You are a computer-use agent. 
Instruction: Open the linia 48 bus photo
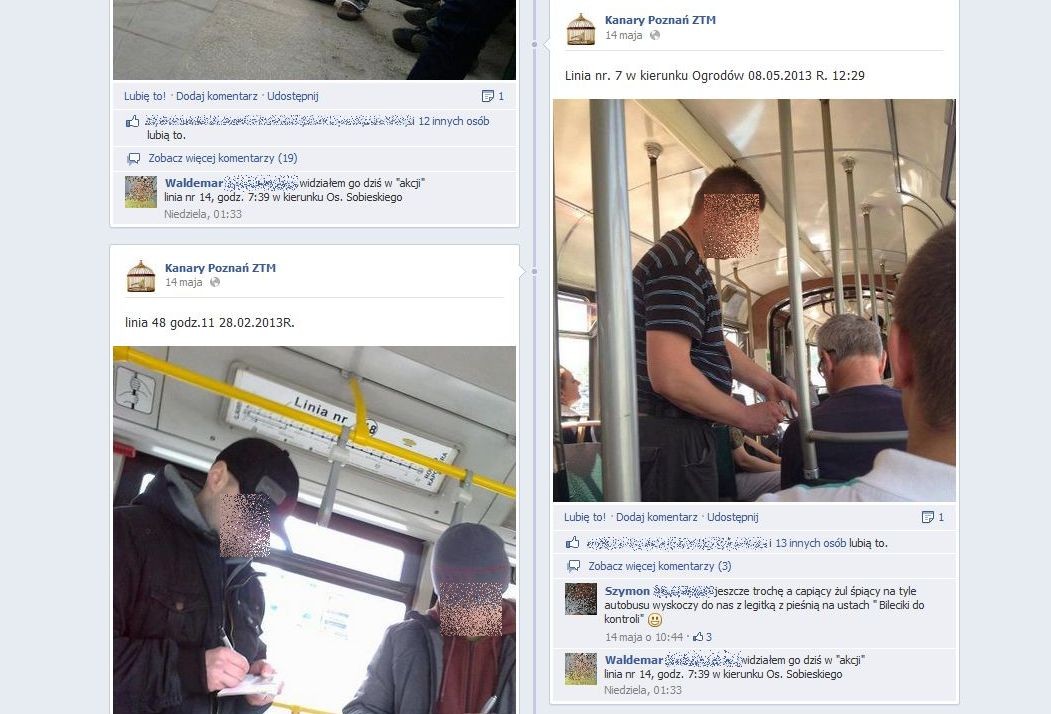314,530
